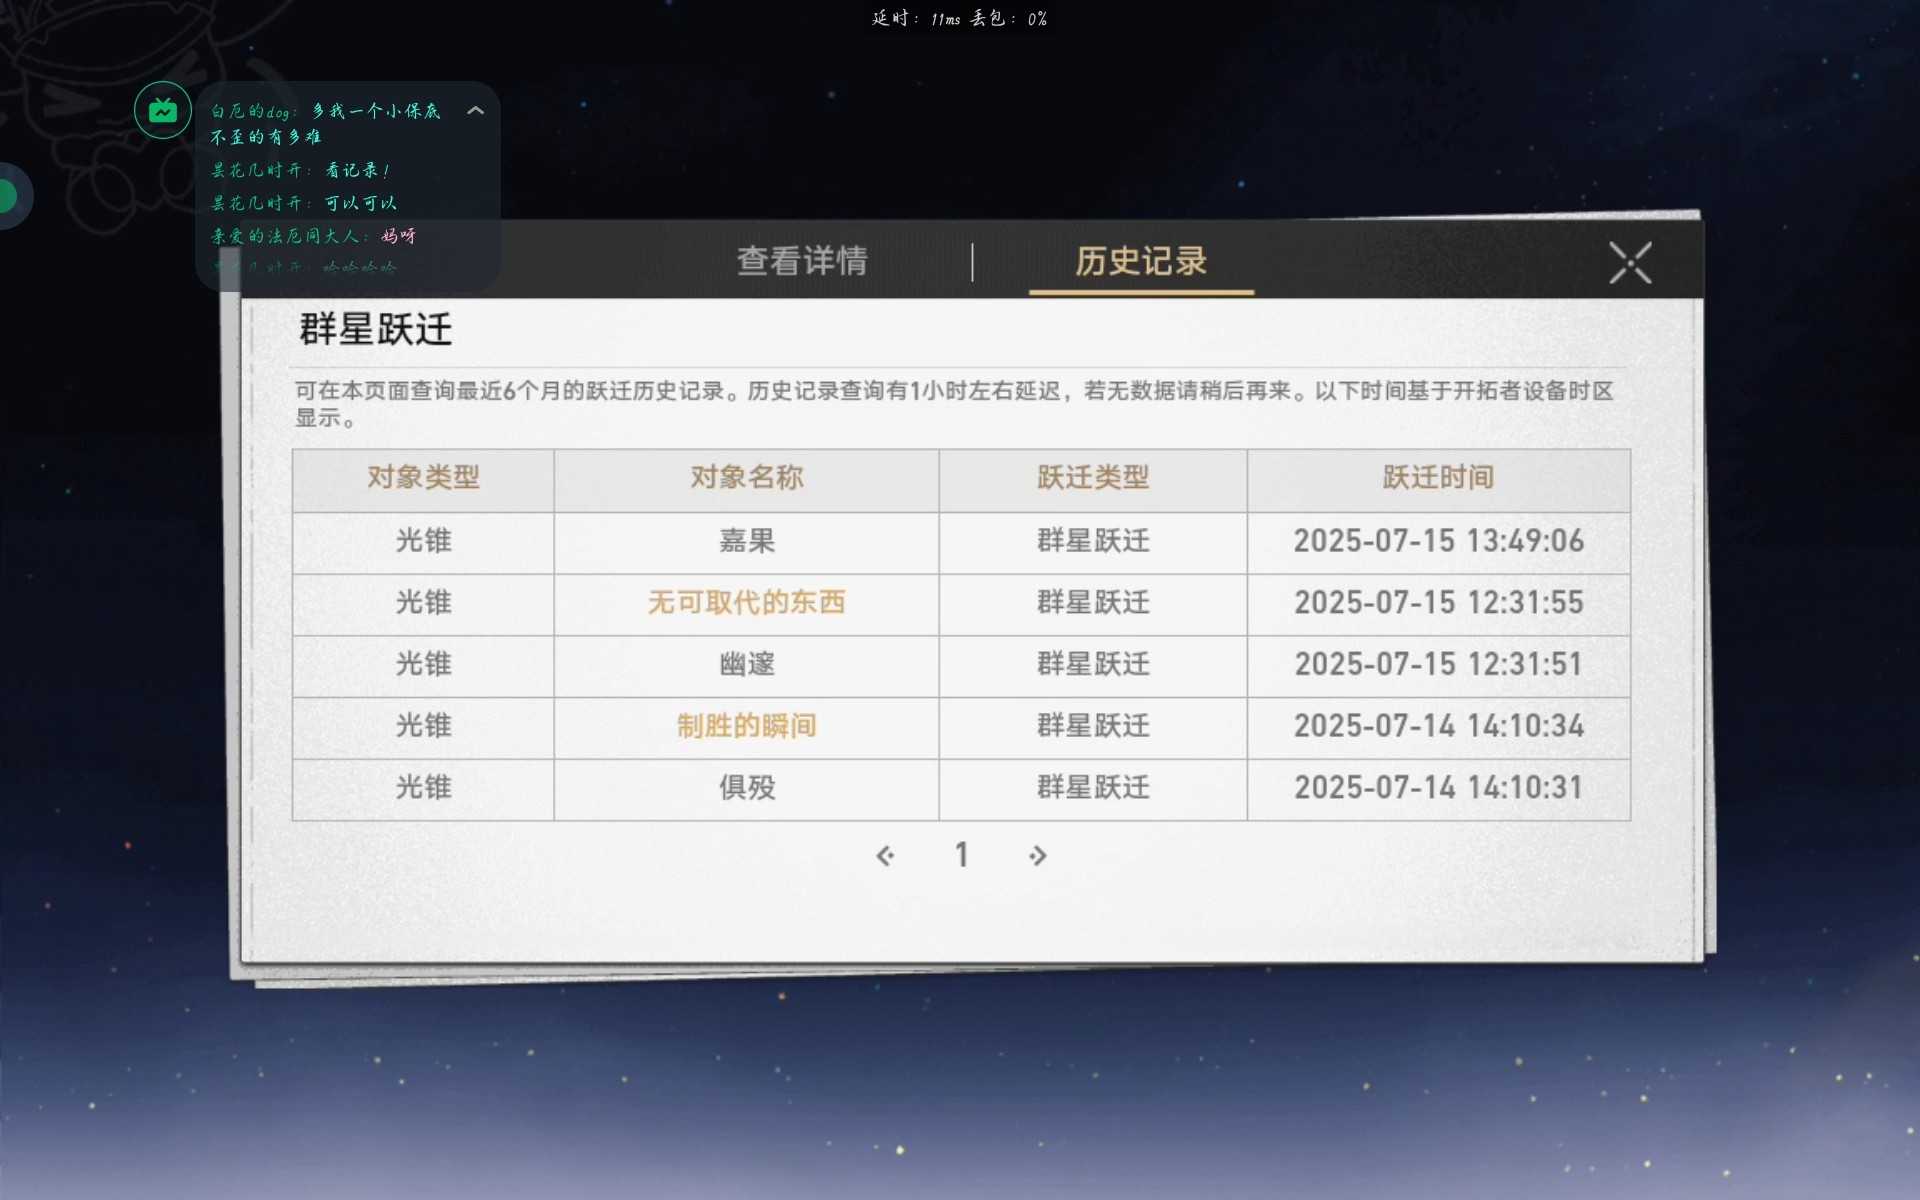Viewport: 1920px width, 1200px height.
Task: Click the 跃迁时间 column header
Action: pos(1438,478)
